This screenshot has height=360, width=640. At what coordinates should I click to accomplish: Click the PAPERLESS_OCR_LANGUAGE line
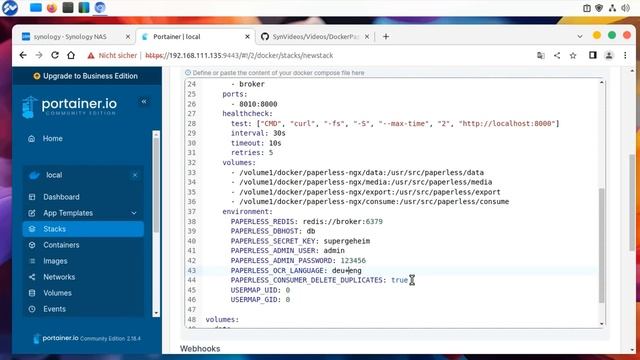click(x=296, y=270)
